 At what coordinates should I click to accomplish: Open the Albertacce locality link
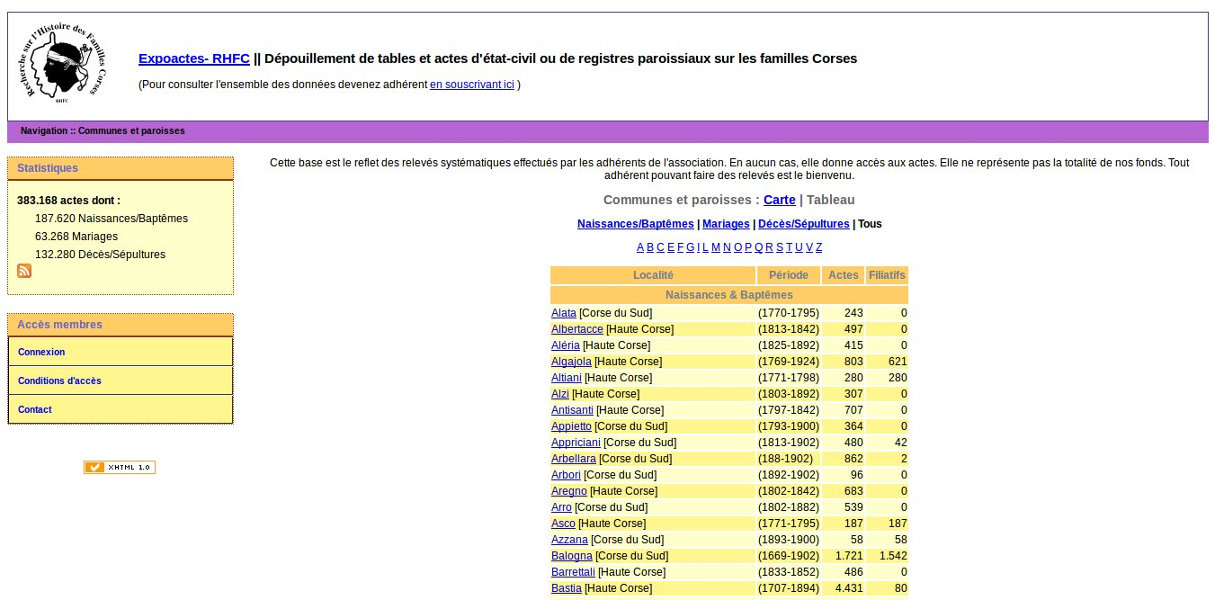(577, 329)
